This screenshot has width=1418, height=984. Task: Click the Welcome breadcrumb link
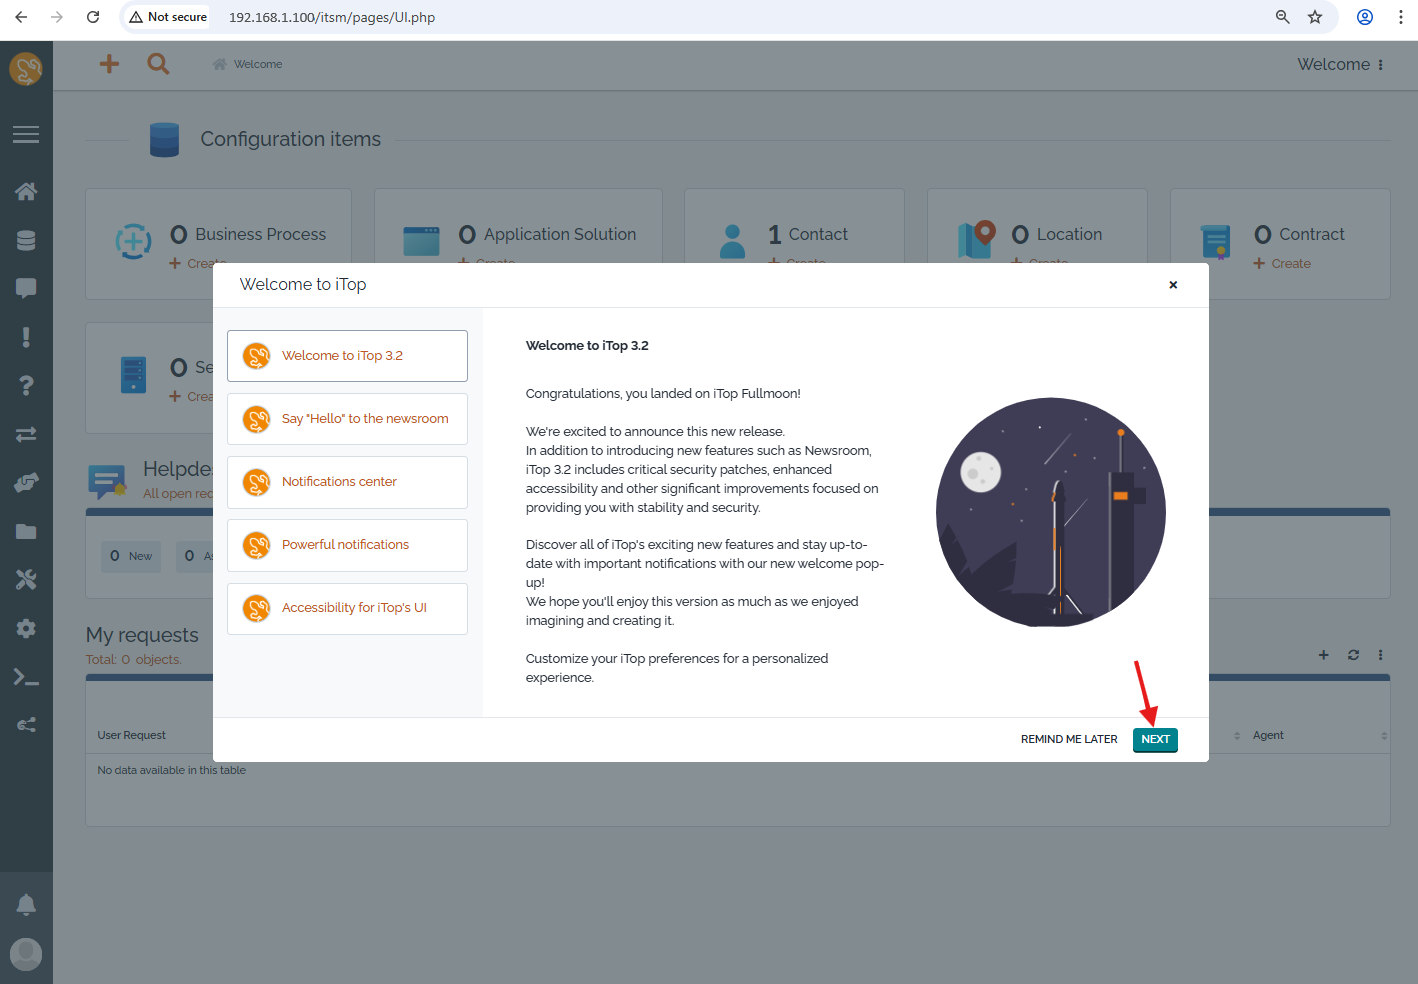258,64
